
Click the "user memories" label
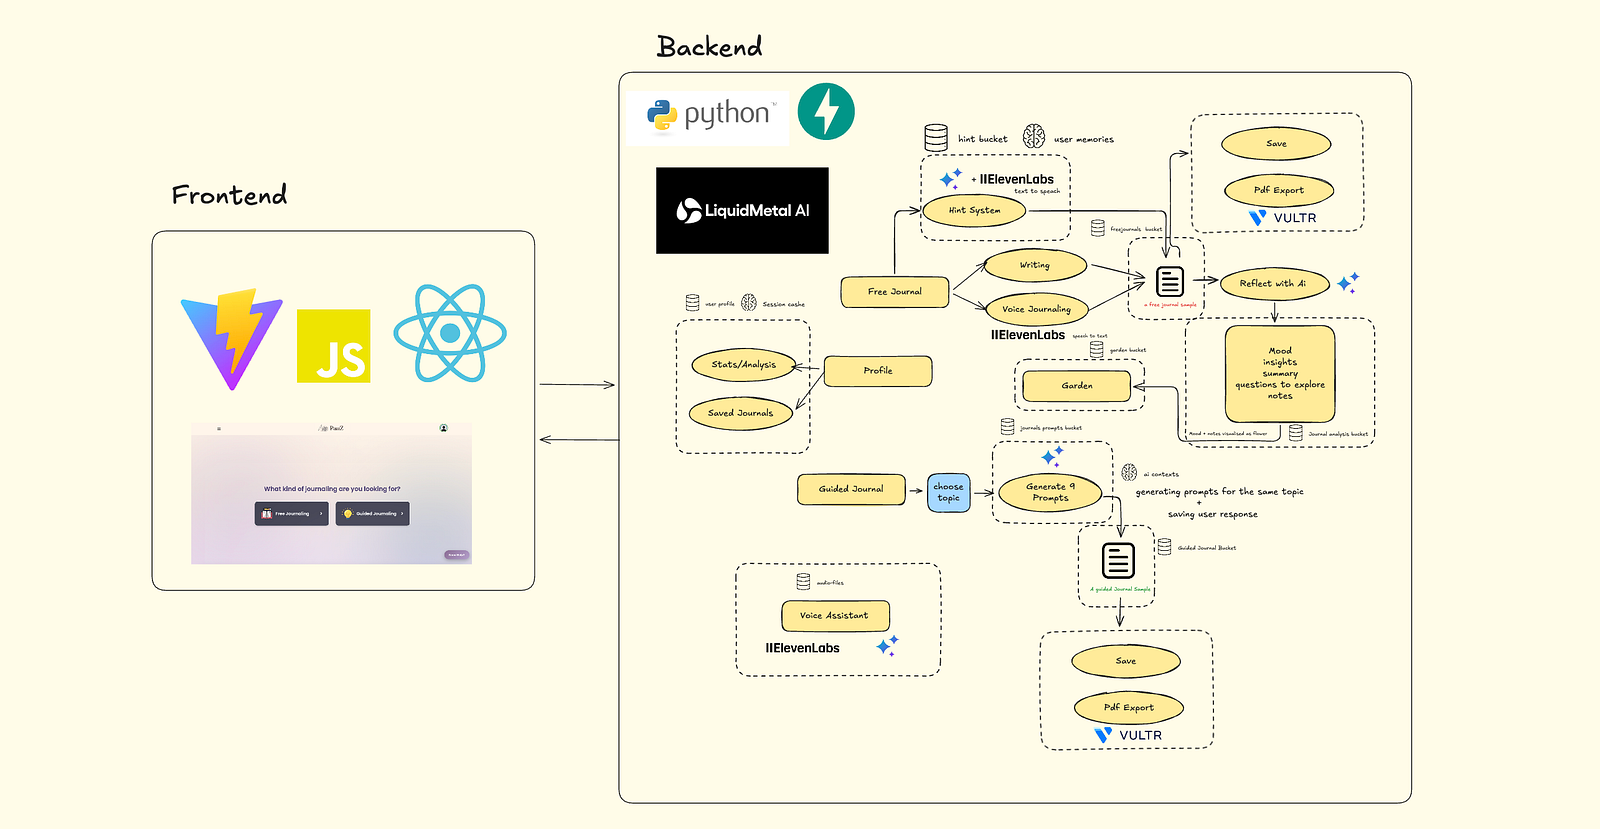tap(1084, 140)
